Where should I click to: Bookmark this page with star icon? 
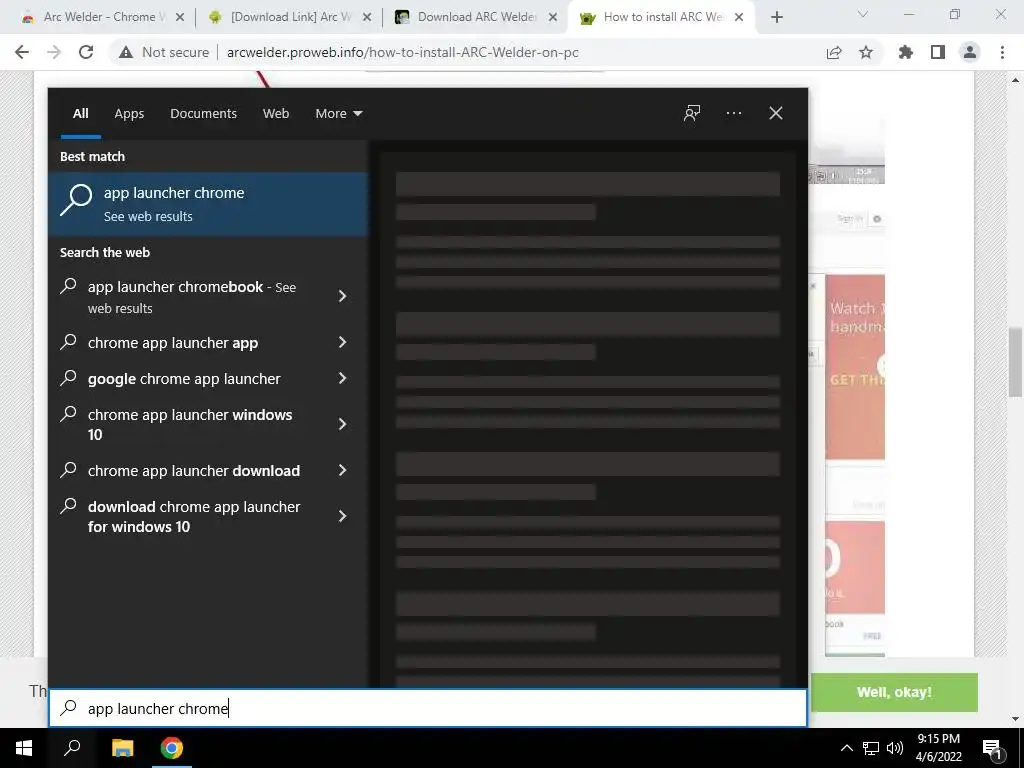[866, 52]
